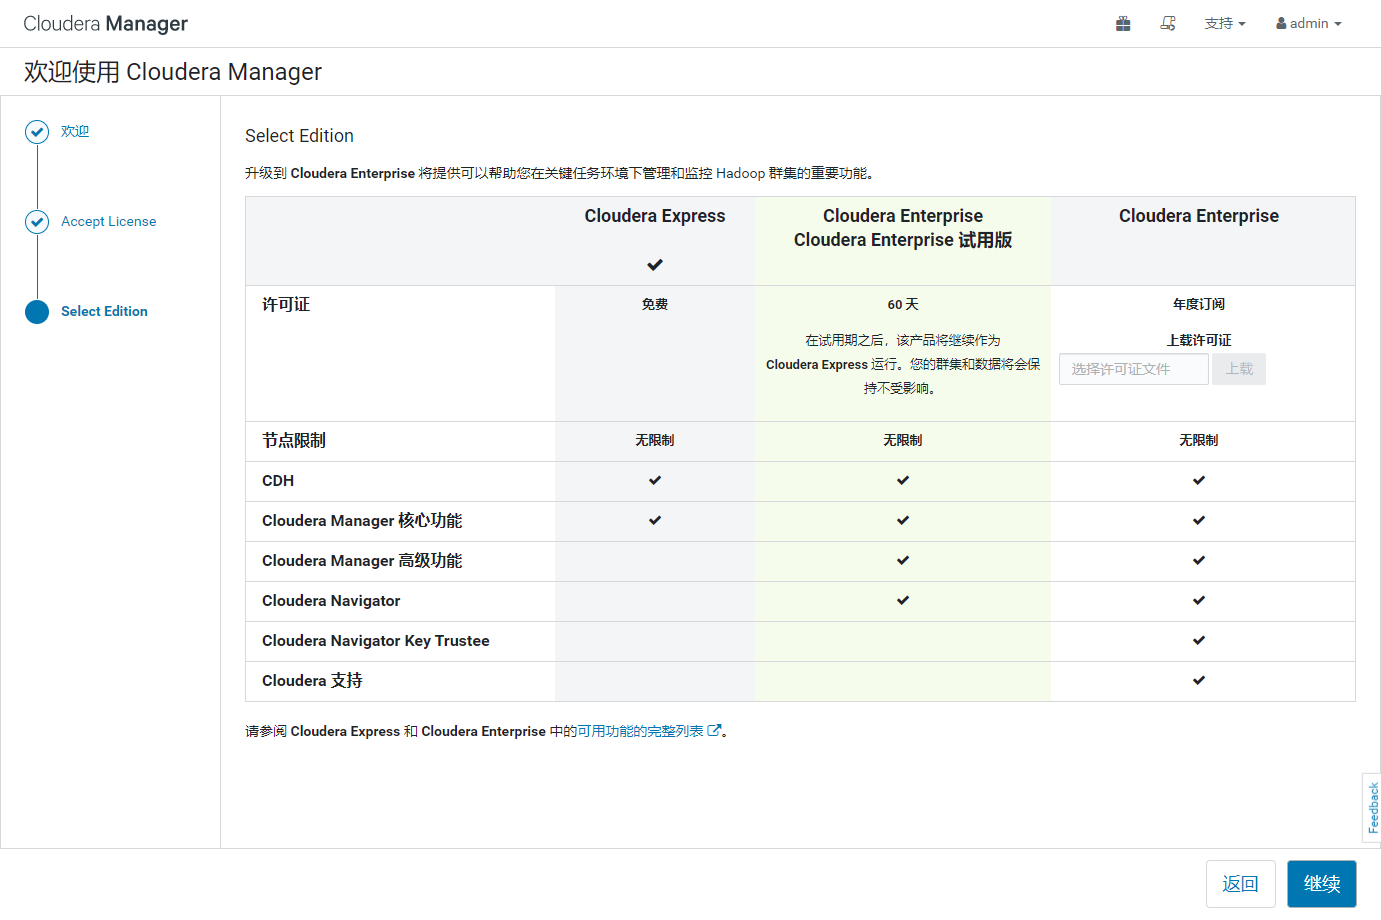Select the Select Edition step
Image resolution: width=1381 pixels, height=920 pixels.
104,311
